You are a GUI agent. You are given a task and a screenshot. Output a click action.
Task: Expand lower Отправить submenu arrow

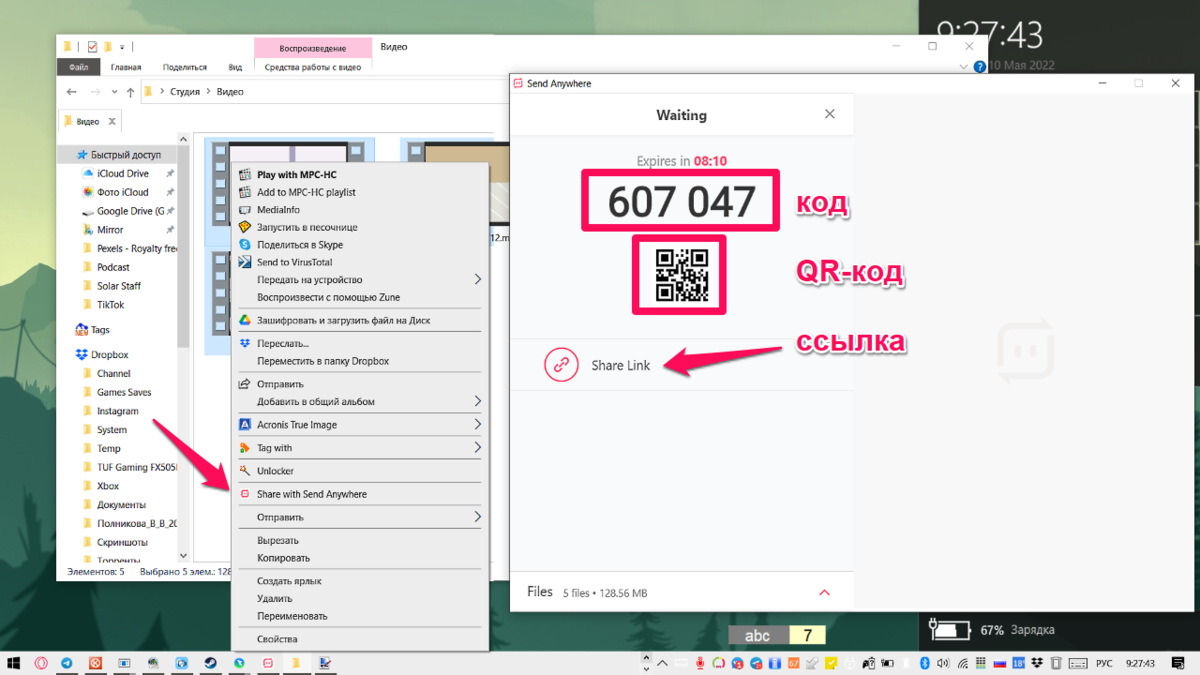coord(477,517)
